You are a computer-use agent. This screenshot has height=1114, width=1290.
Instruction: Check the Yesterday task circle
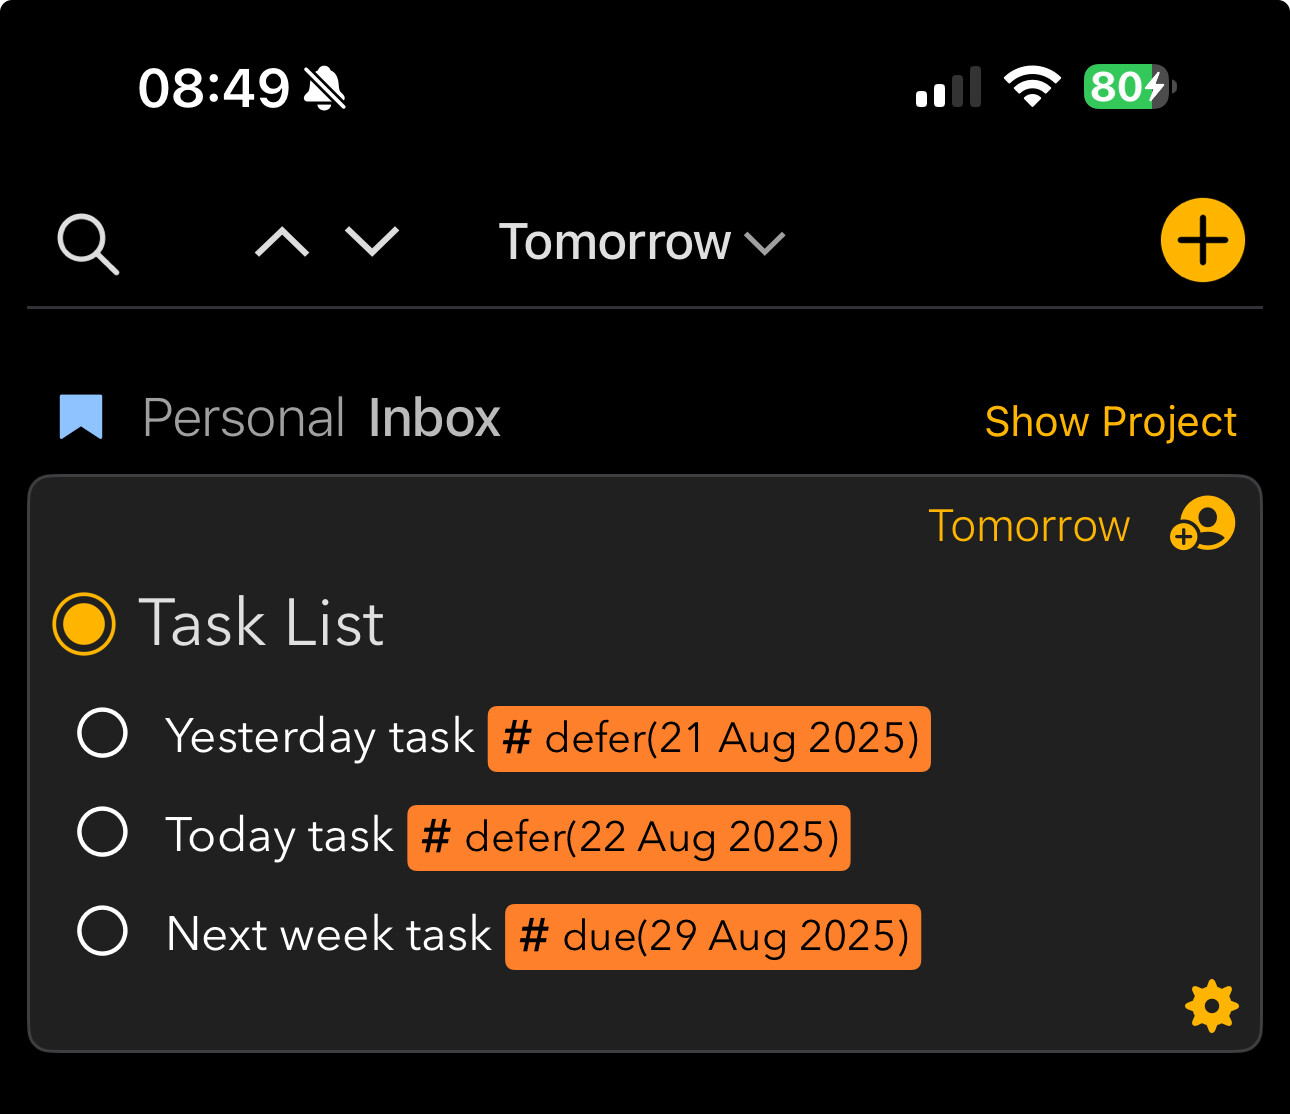(102, 733)
